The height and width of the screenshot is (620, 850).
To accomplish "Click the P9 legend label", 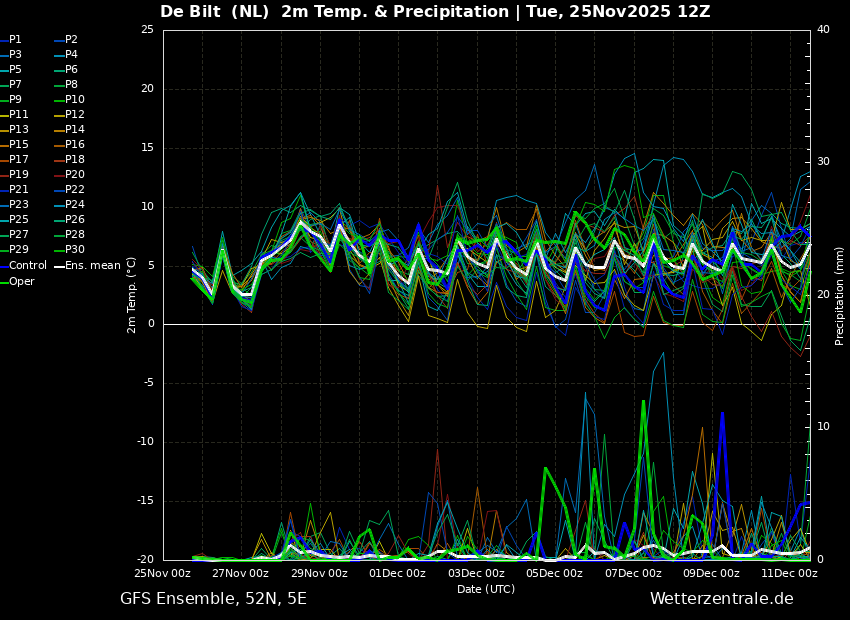I will [15, 100].
